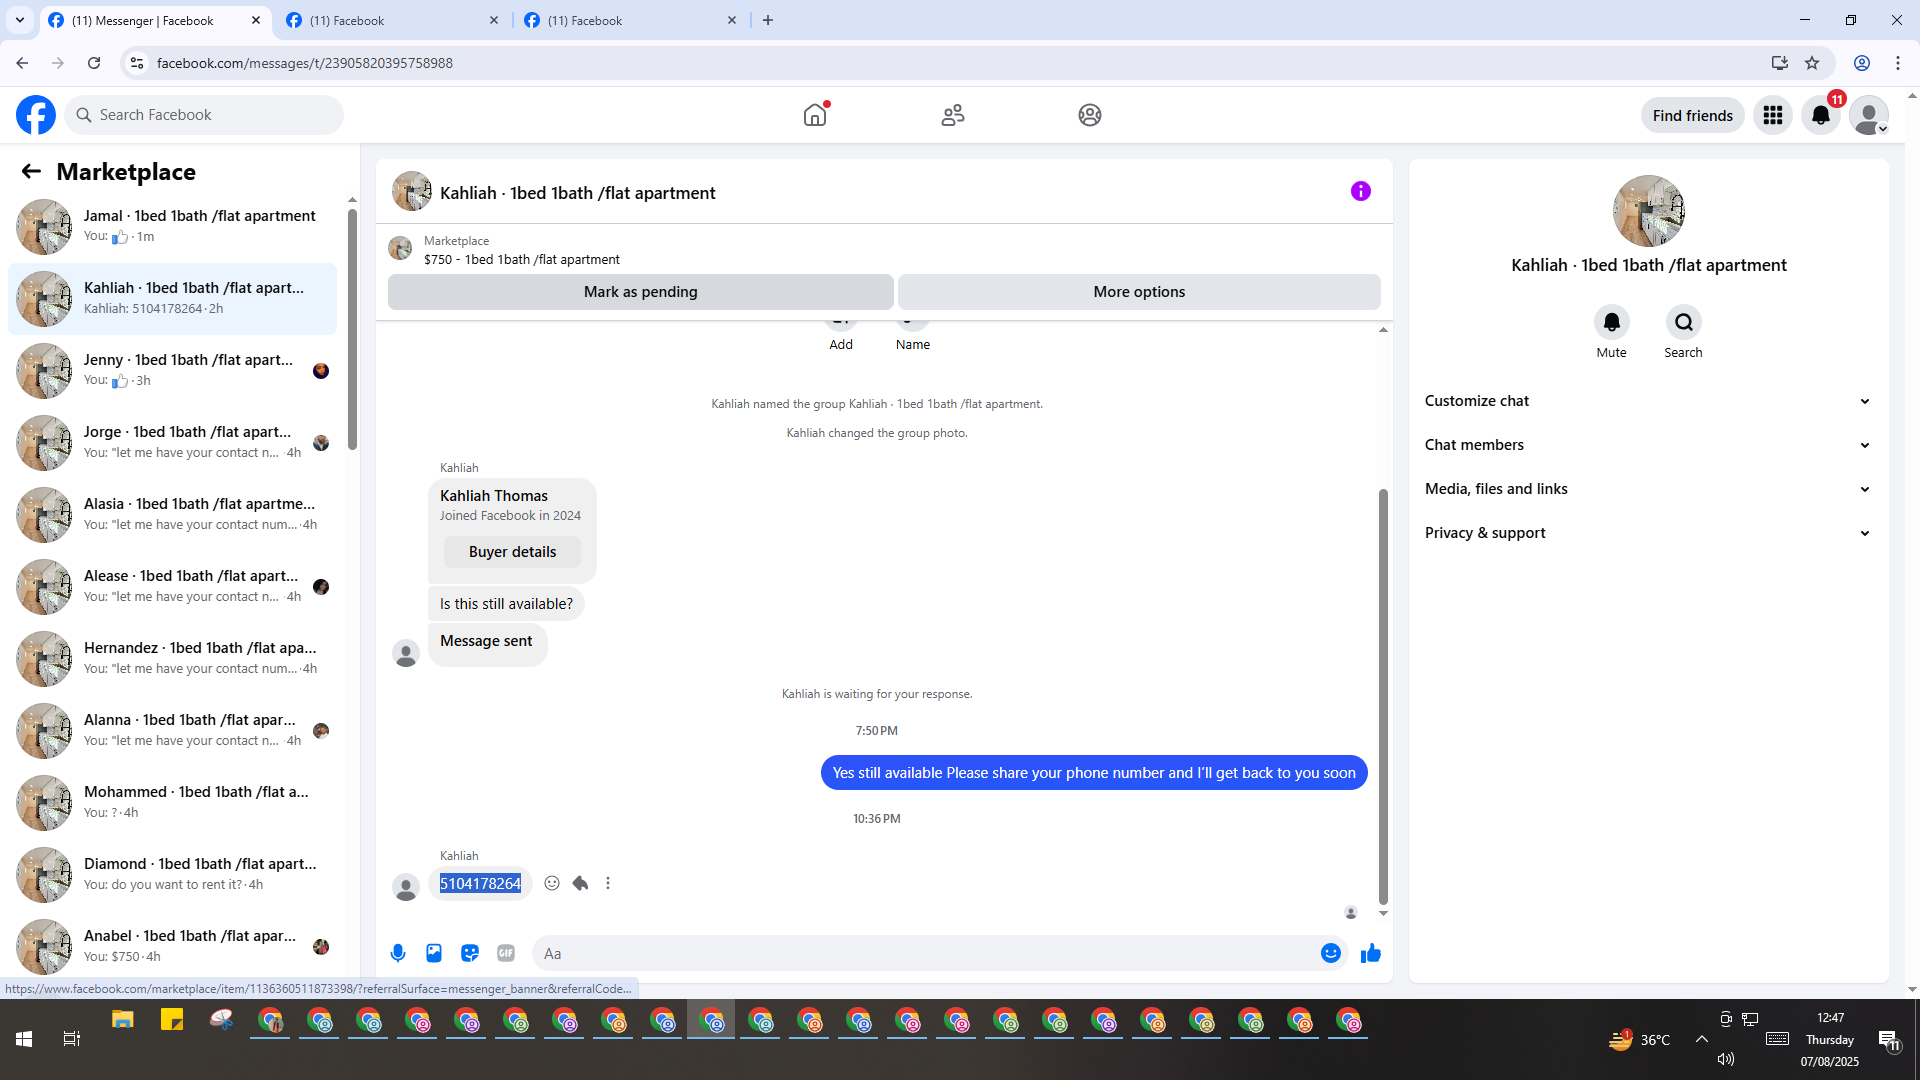This screenshot has width=1920, height=1080.
Task: Expand Privacy & support section
Action: click(1647, 533)
